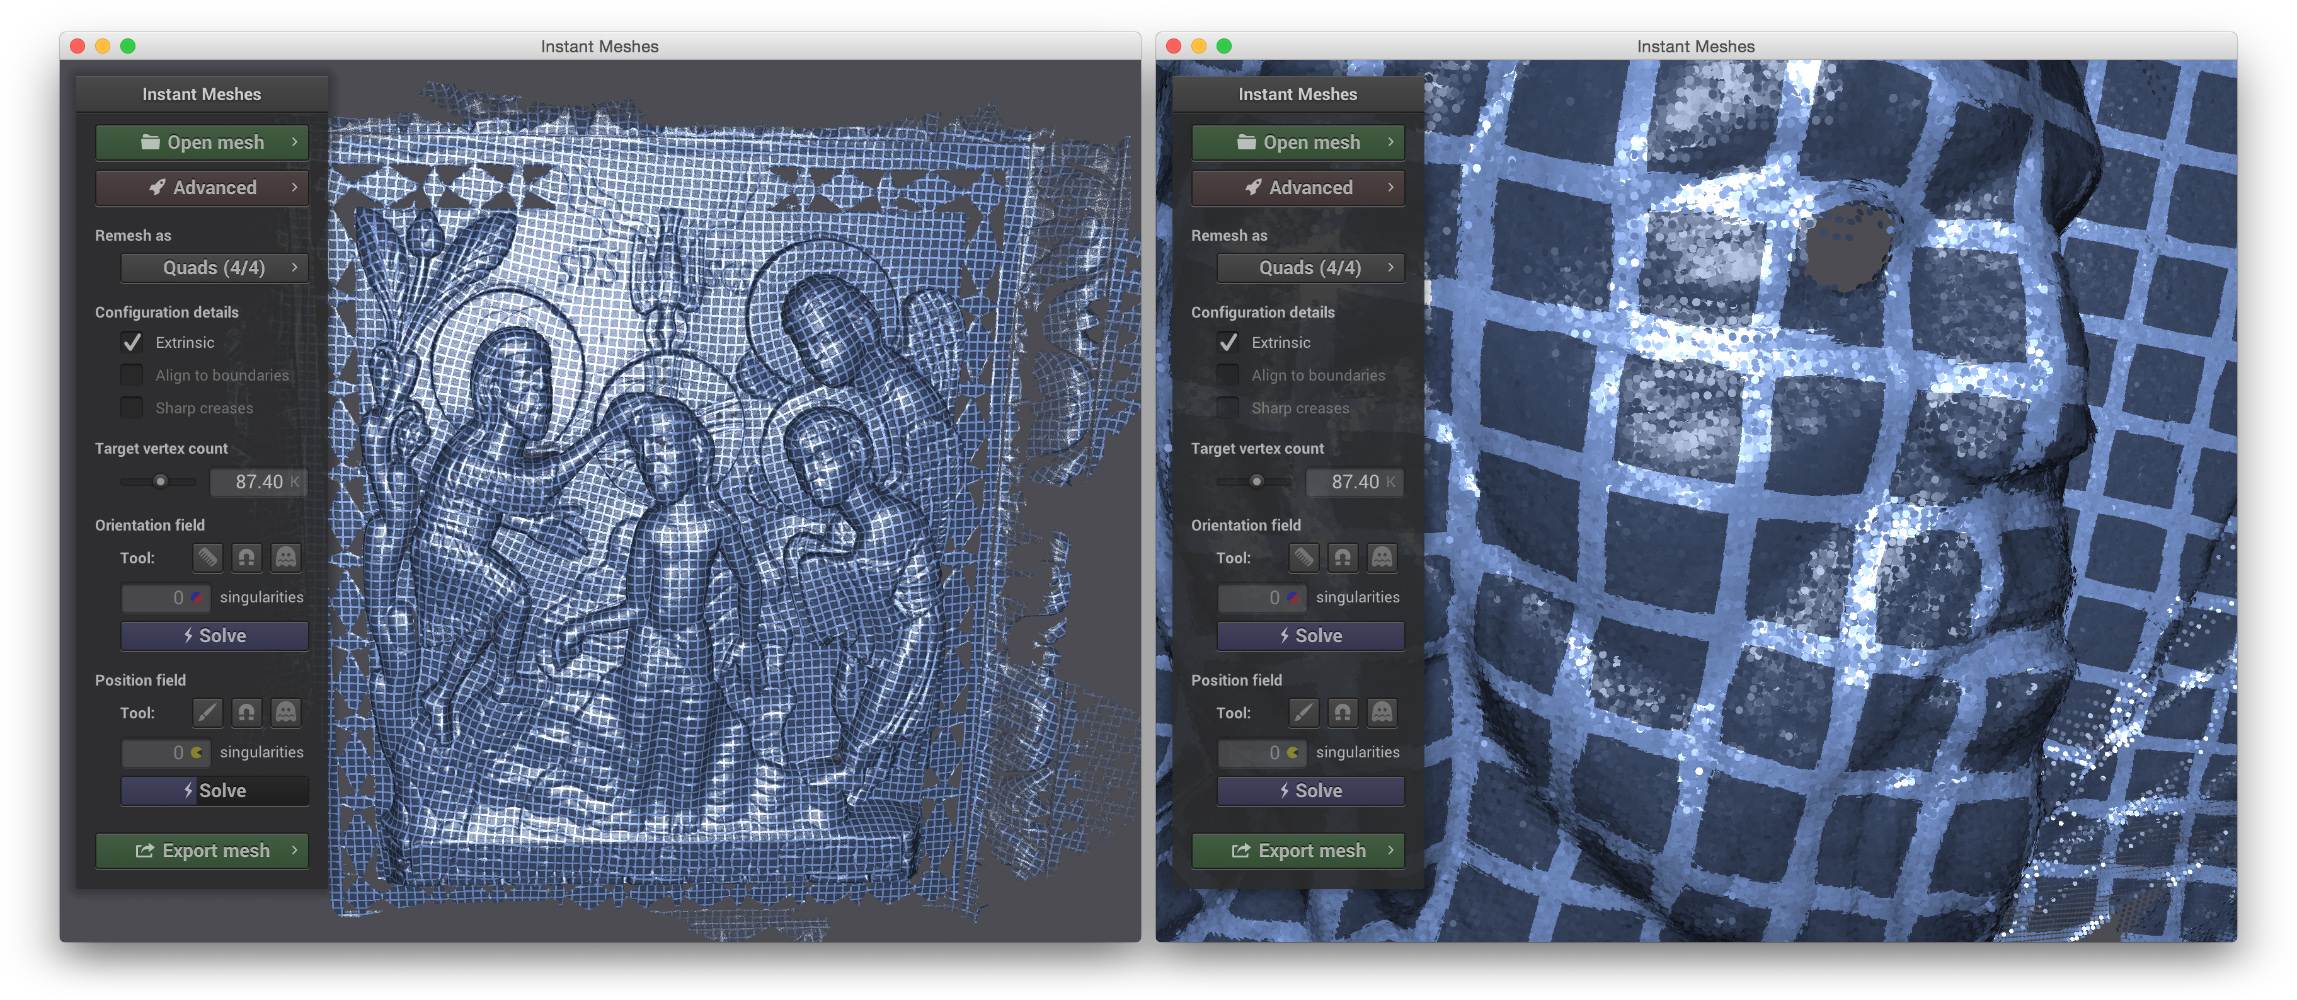Screen dimensions: 2297x1000
Task: Enable Align to boundaries in left window
Action: (132, 375)
